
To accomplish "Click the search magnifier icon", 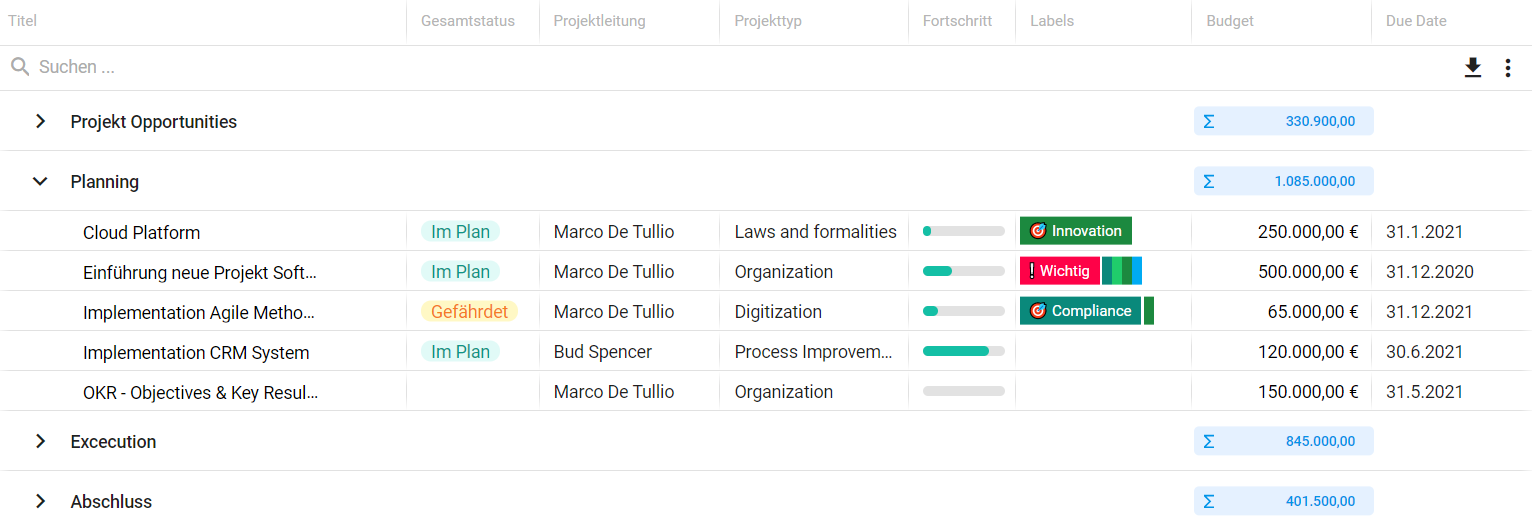I will [19, 67].
